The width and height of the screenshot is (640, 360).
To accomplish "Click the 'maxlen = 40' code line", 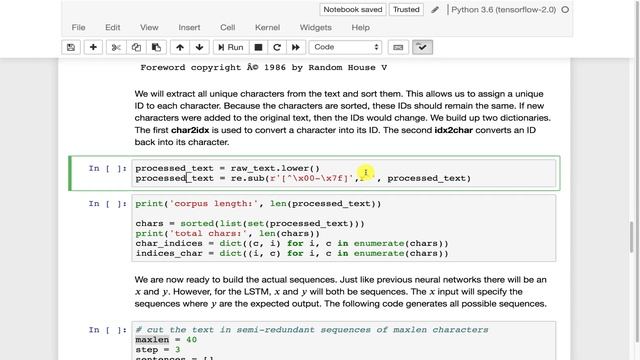I will (166, 340).
